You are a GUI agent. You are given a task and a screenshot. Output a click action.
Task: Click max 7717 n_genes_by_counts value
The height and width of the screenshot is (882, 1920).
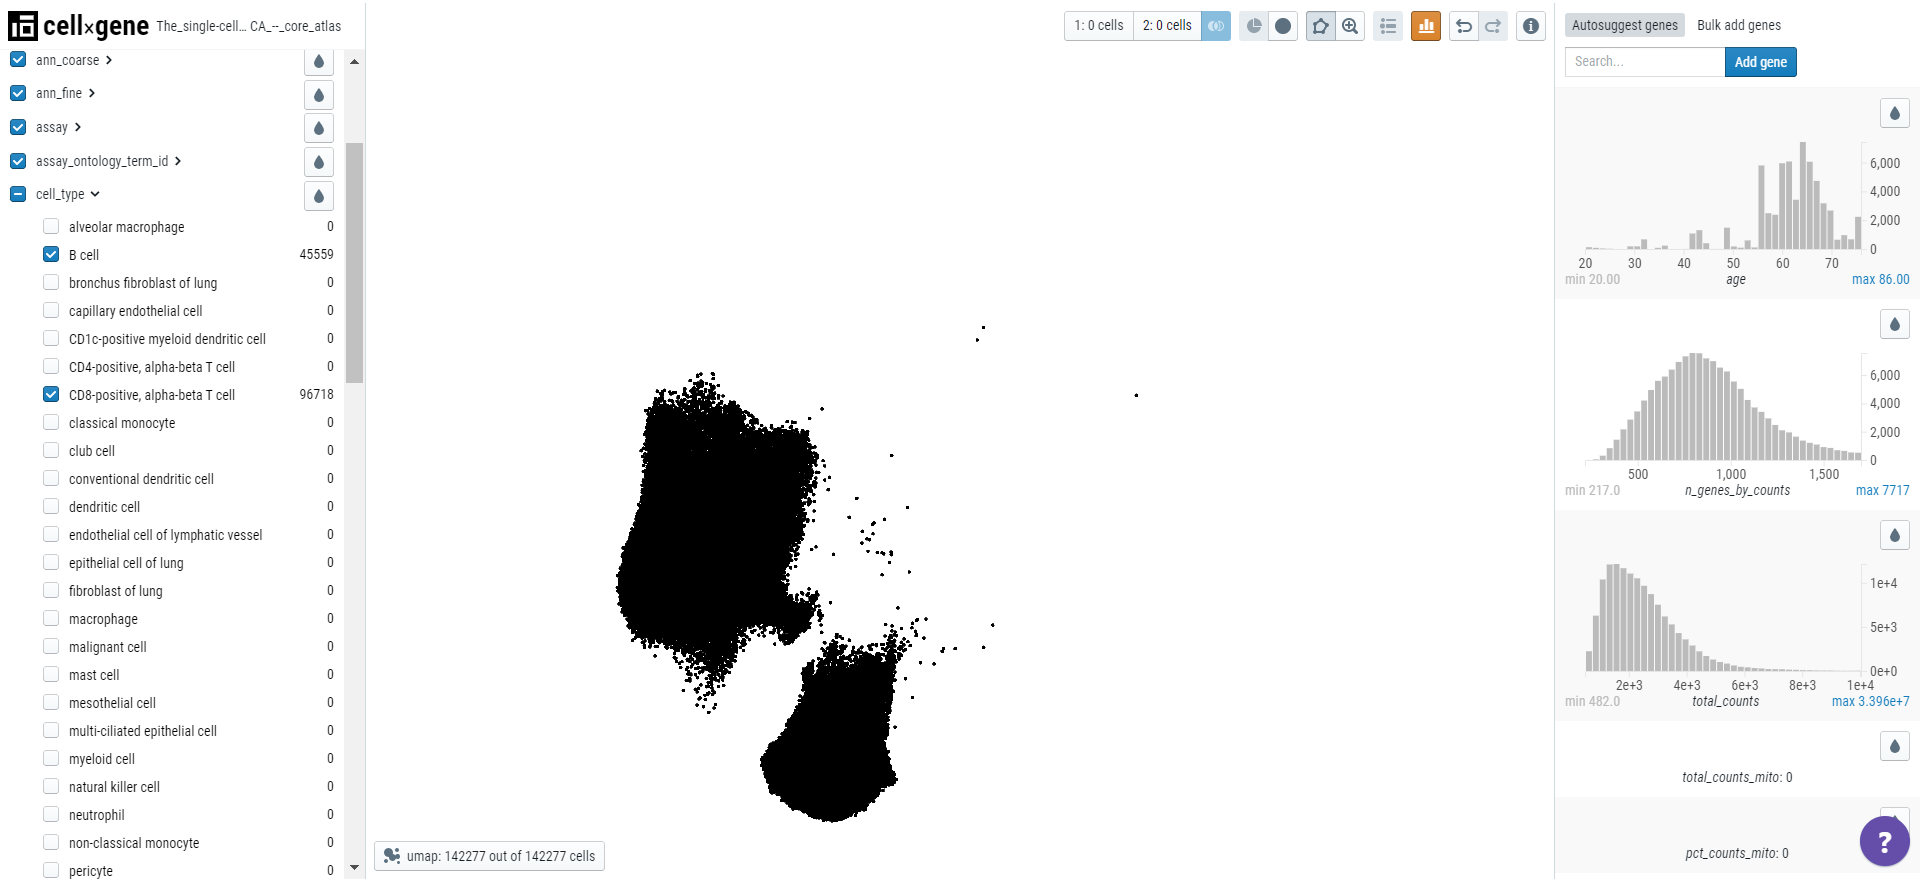(1882, 490)
